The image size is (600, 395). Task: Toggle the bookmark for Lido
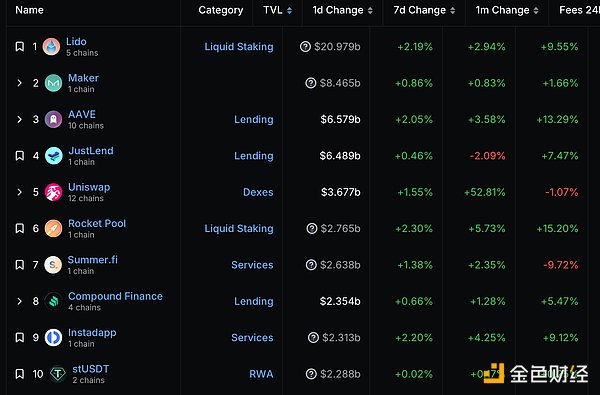click(x=20, y=47)
